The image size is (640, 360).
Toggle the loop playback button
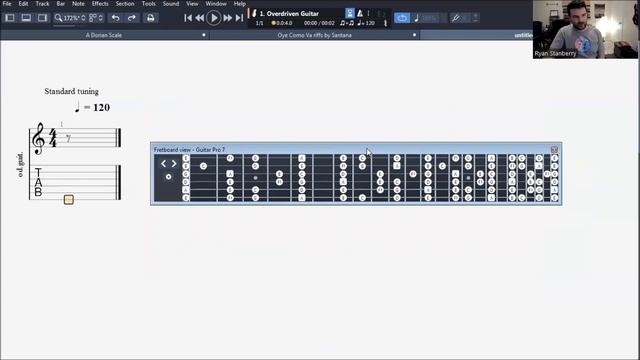click(x=402, y=18)
